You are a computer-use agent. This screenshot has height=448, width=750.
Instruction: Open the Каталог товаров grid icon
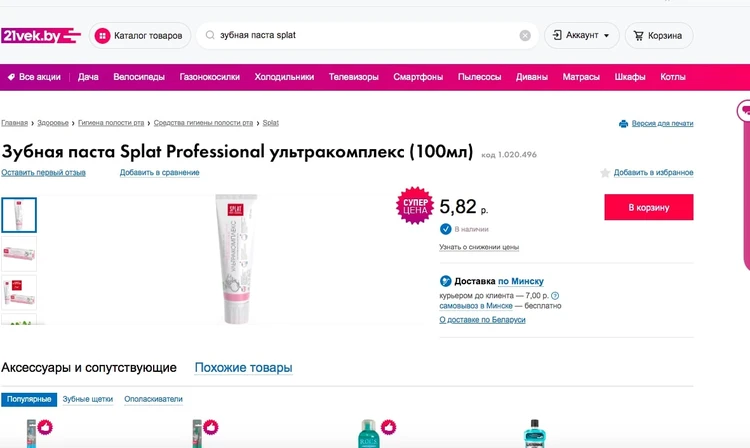pos(102,36)
